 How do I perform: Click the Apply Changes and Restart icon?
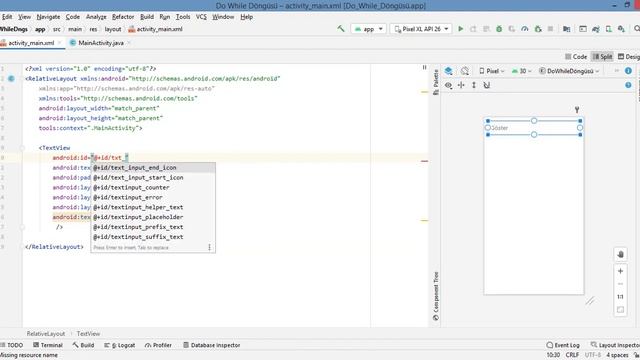coord(473,29)
